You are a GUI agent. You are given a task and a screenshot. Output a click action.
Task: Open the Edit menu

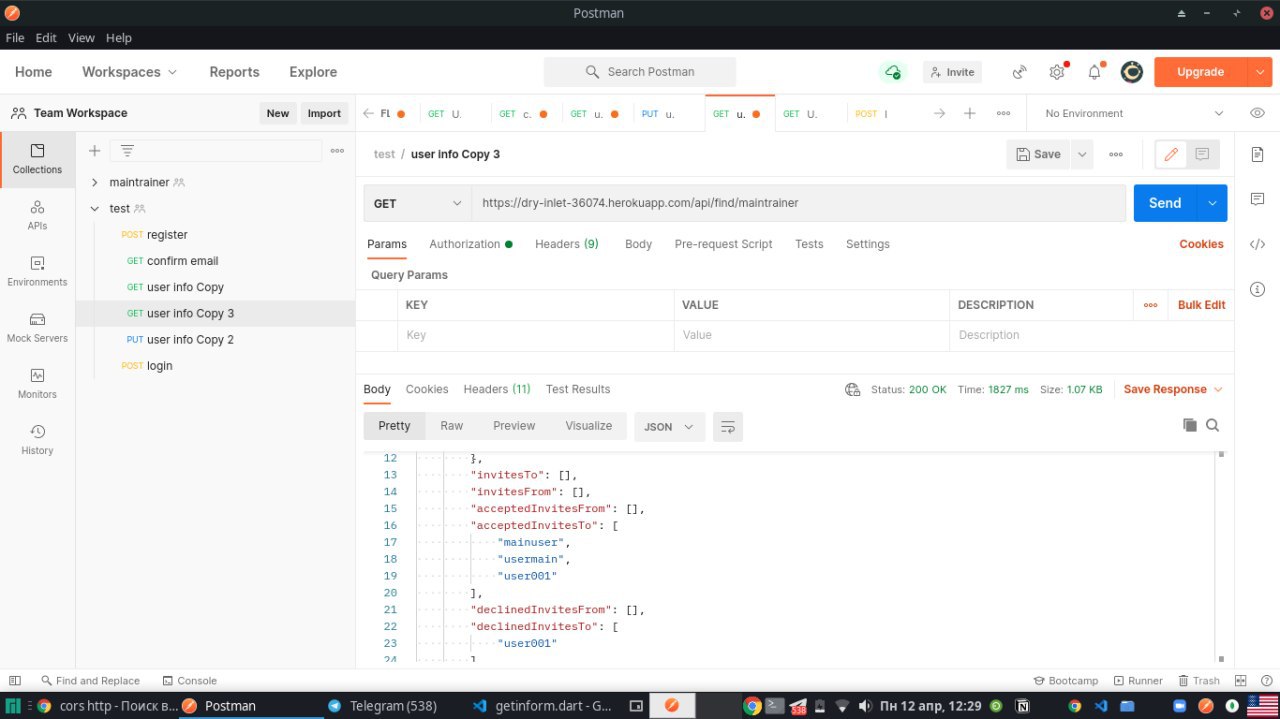(x=46, y=38)
